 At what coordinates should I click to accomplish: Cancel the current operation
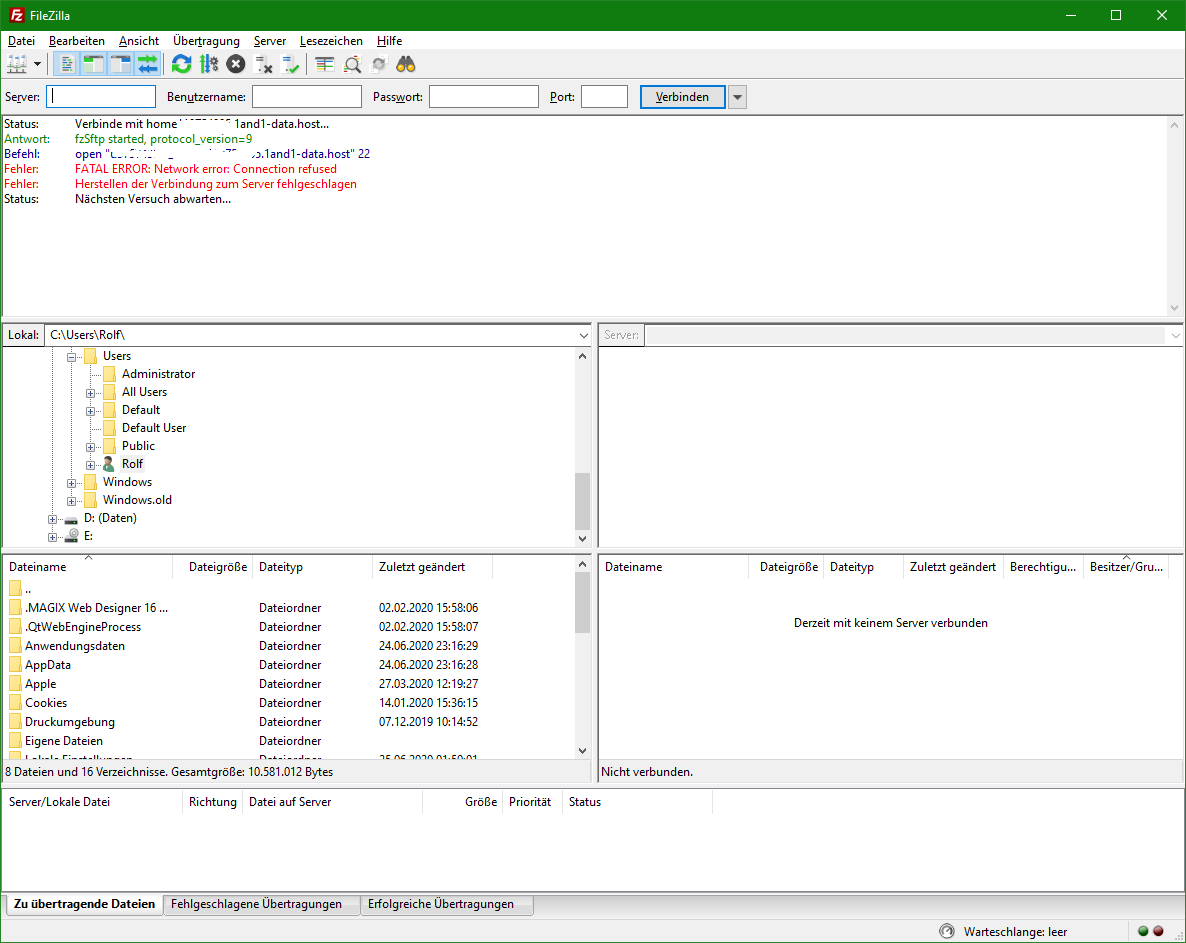(236, 64)
